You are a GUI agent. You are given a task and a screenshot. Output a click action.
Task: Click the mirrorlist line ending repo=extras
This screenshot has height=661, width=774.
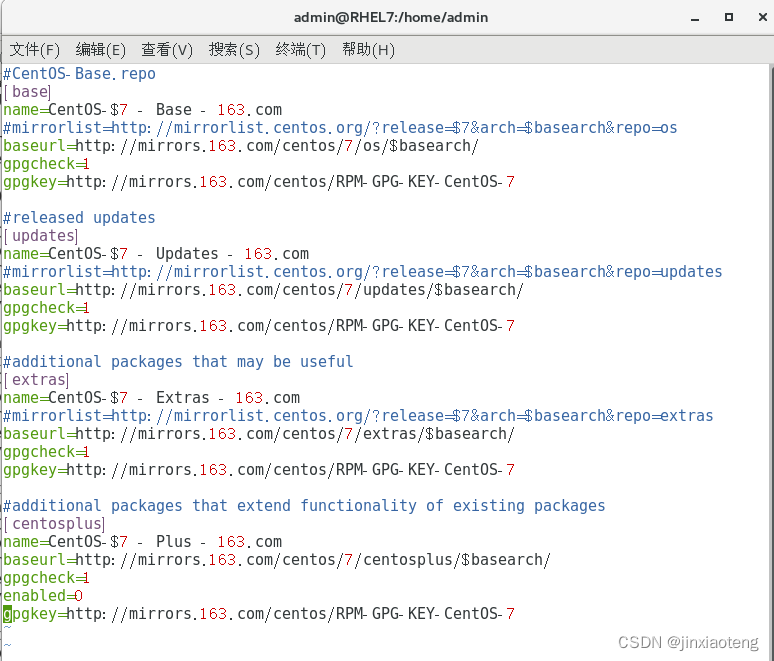(358, 416)
